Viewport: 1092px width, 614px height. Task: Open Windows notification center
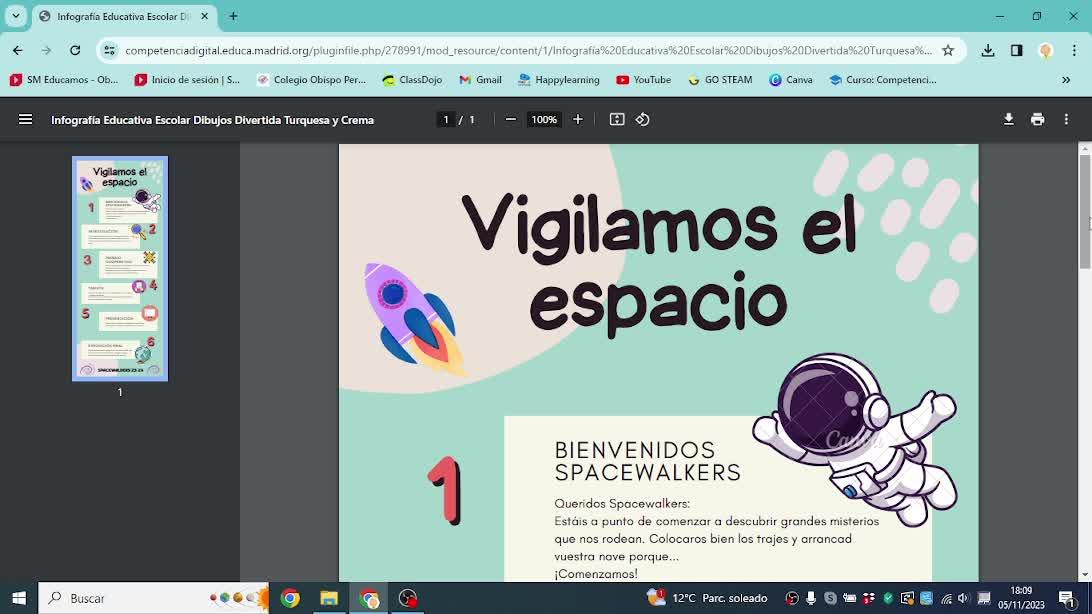1067,598
